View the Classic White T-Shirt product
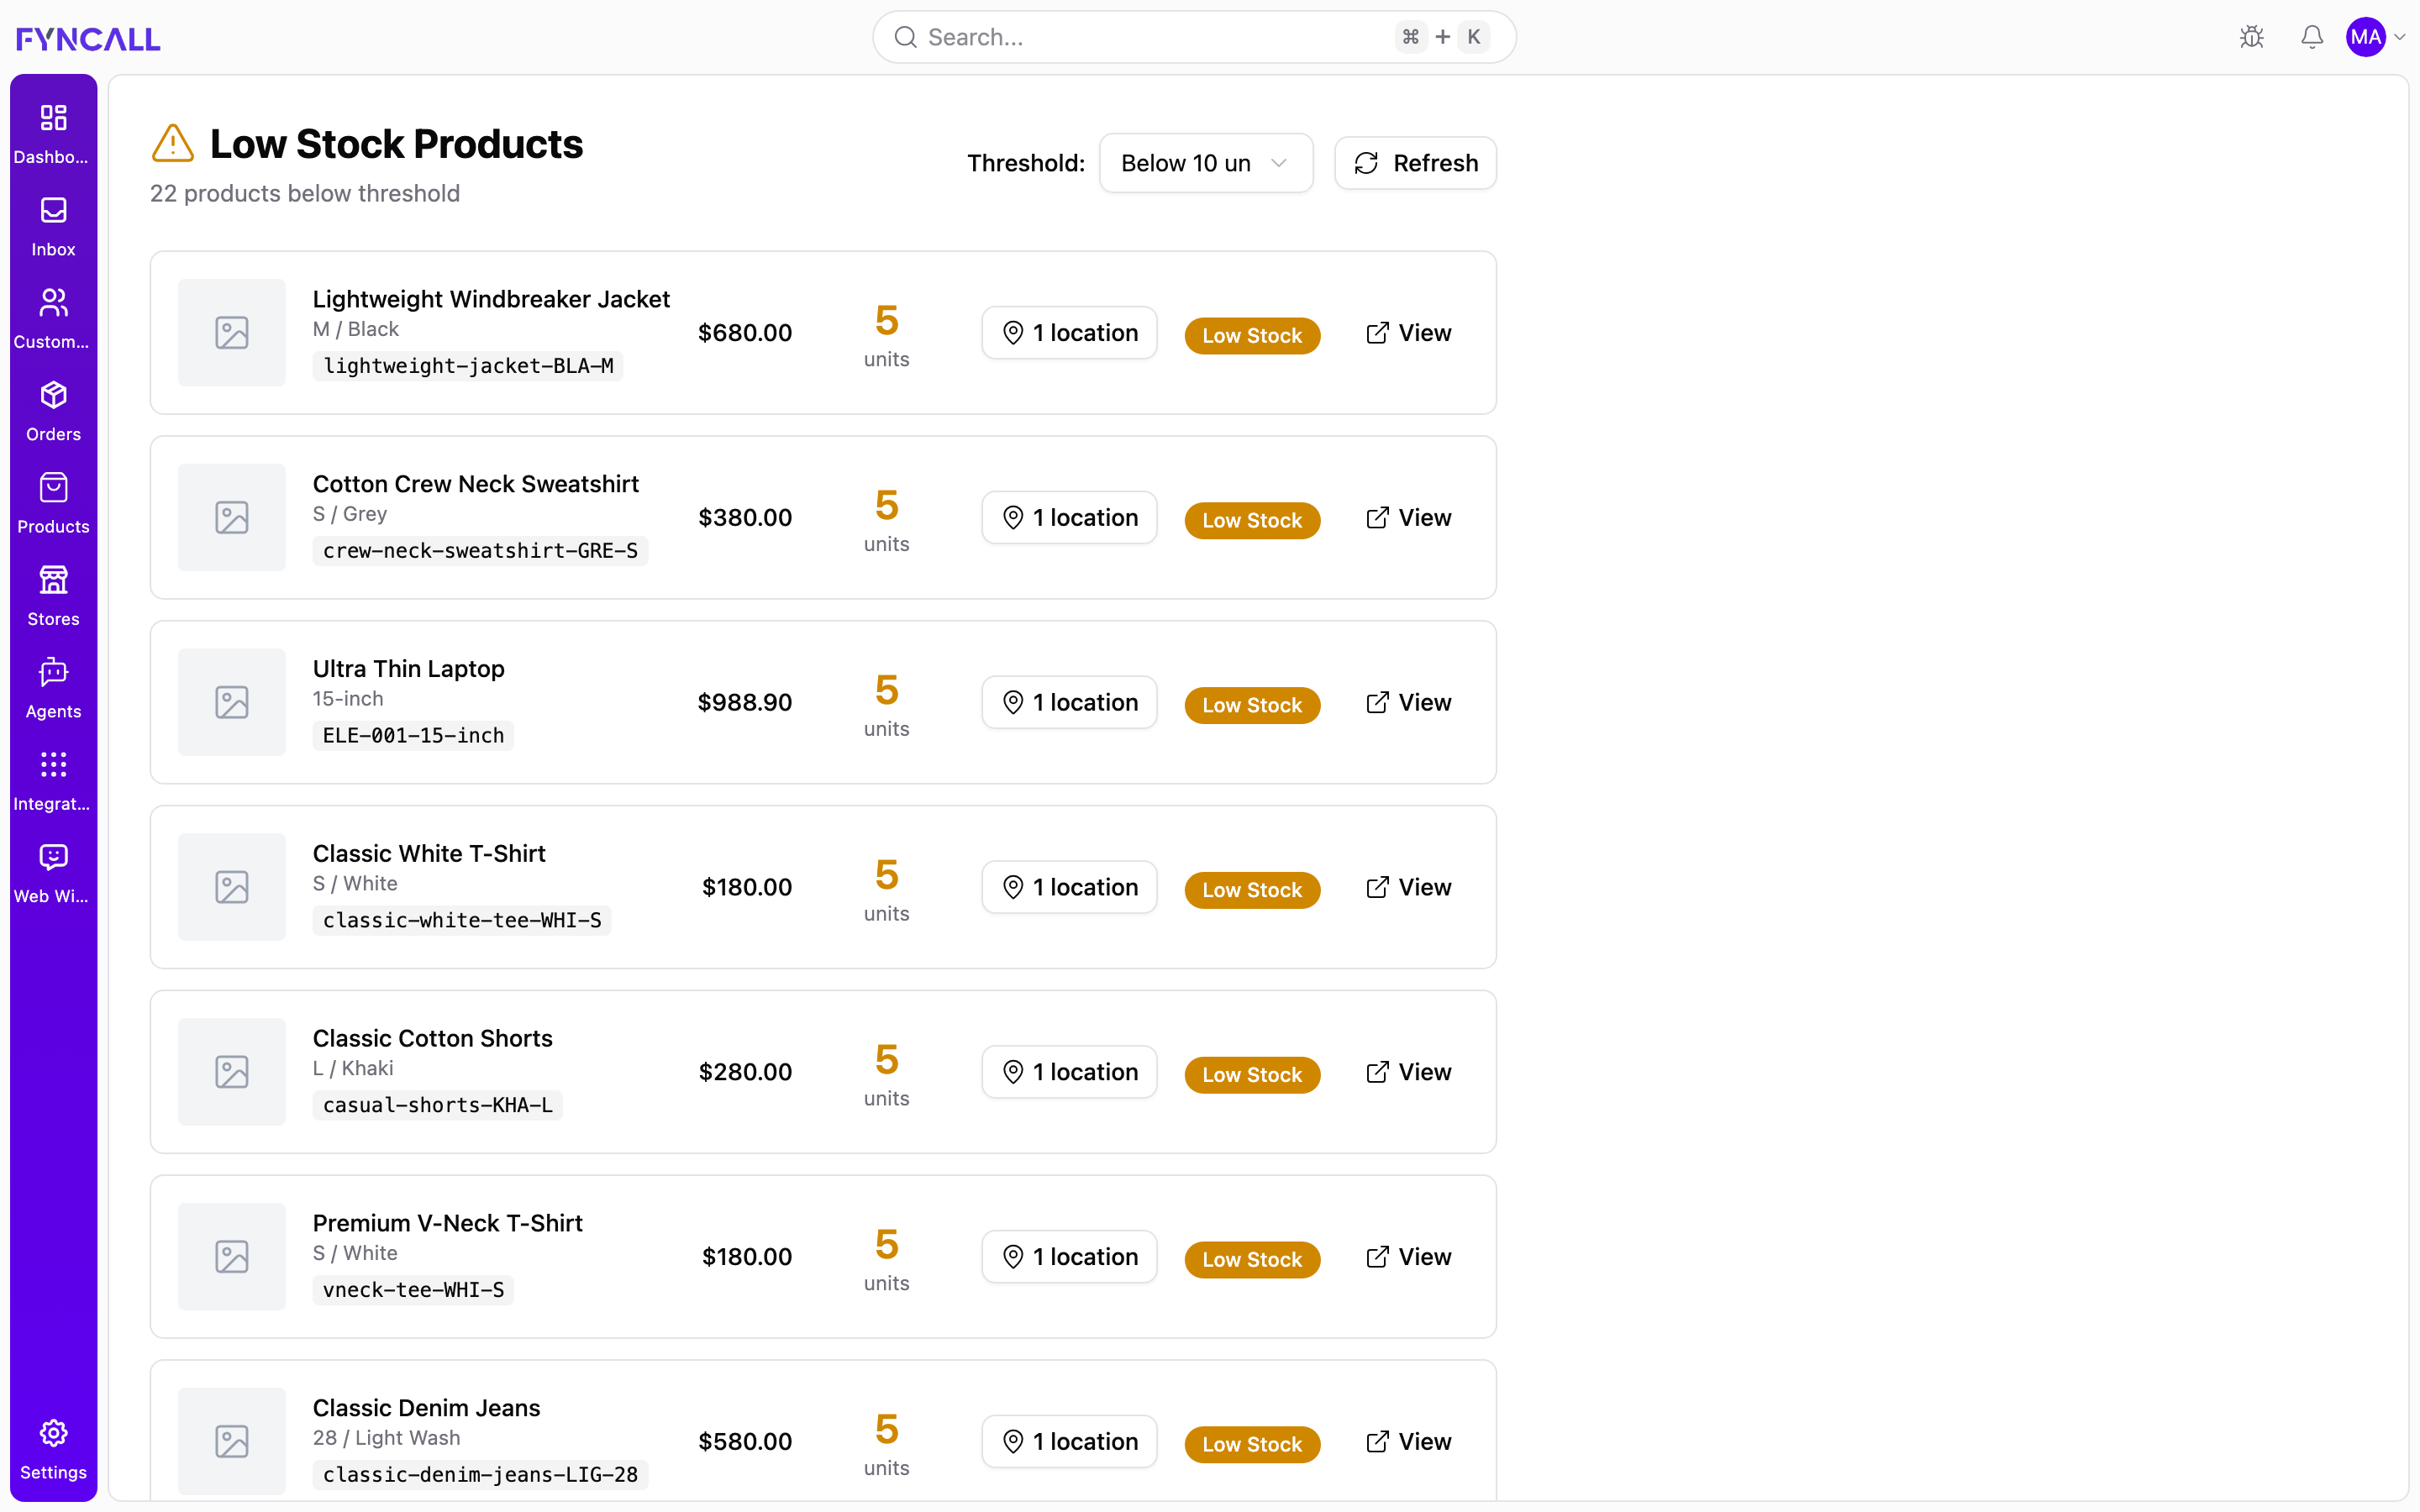 click(x=1408, y=887)
